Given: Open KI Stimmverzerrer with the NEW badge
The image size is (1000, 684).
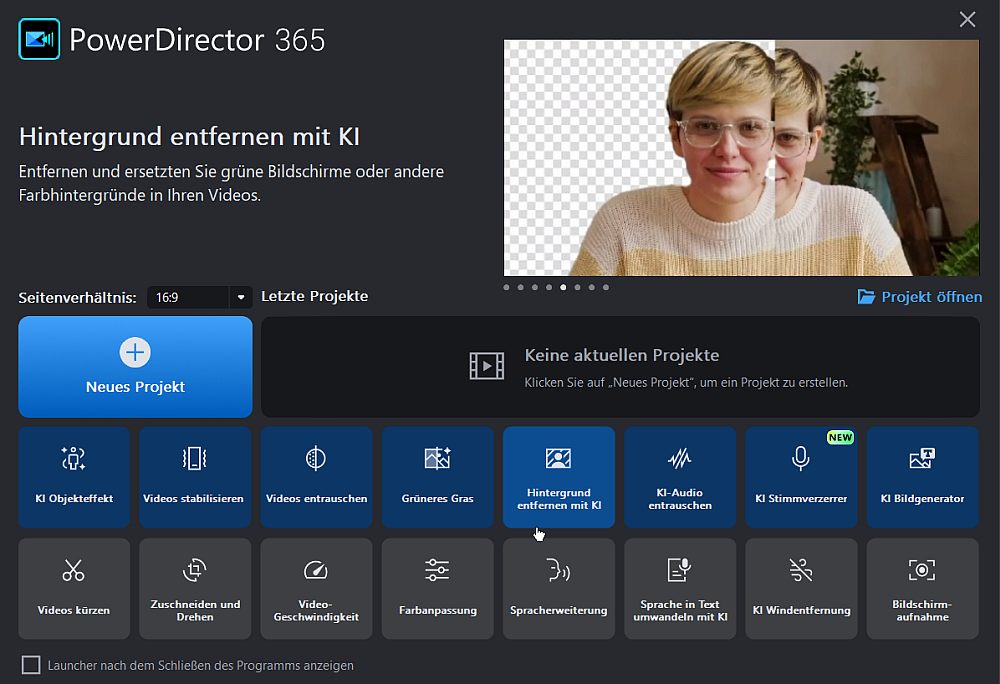Looking at the screenshot, I should pos(801,477).
